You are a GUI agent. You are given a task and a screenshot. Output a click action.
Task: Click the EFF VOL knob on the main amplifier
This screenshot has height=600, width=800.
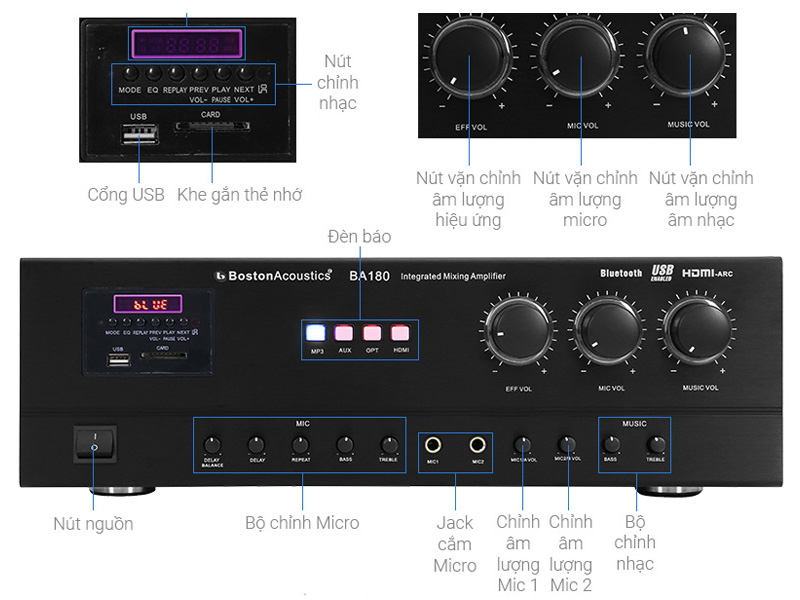(518, 330)
